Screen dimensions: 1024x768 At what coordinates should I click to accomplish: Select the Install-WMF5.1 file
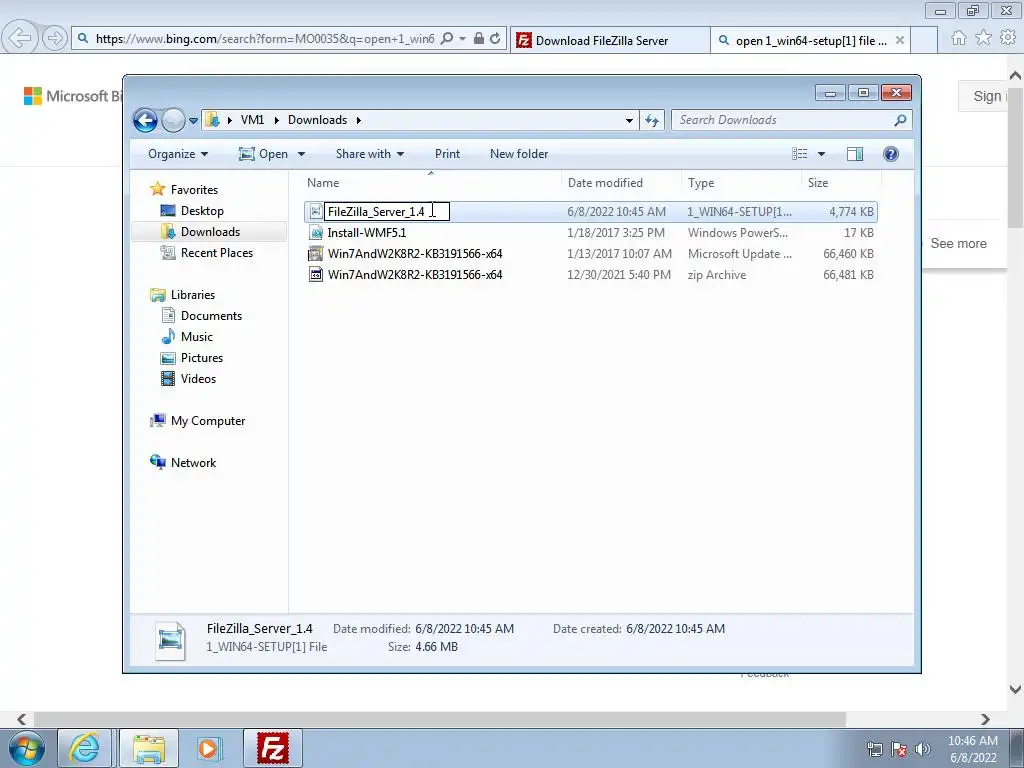click(x=591, y=232)
